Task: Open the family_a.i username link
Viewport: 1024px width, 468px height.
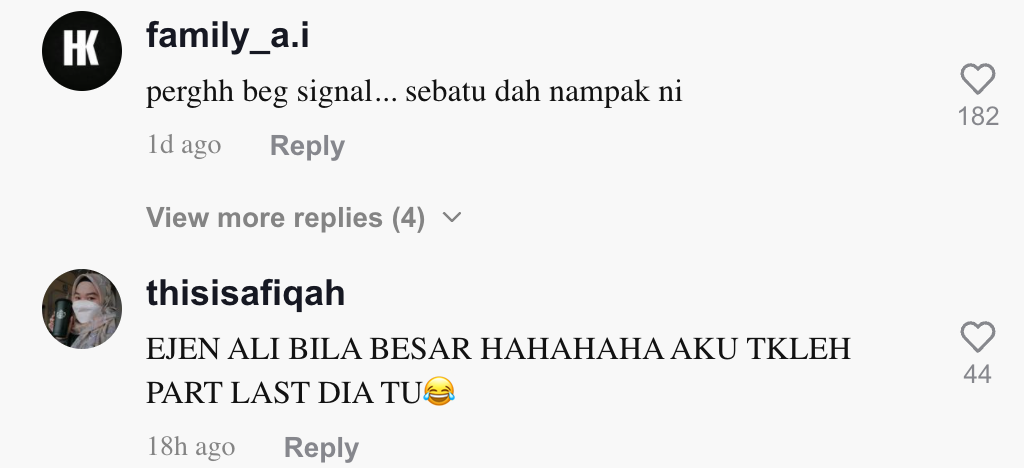Action: pos(227,35)
